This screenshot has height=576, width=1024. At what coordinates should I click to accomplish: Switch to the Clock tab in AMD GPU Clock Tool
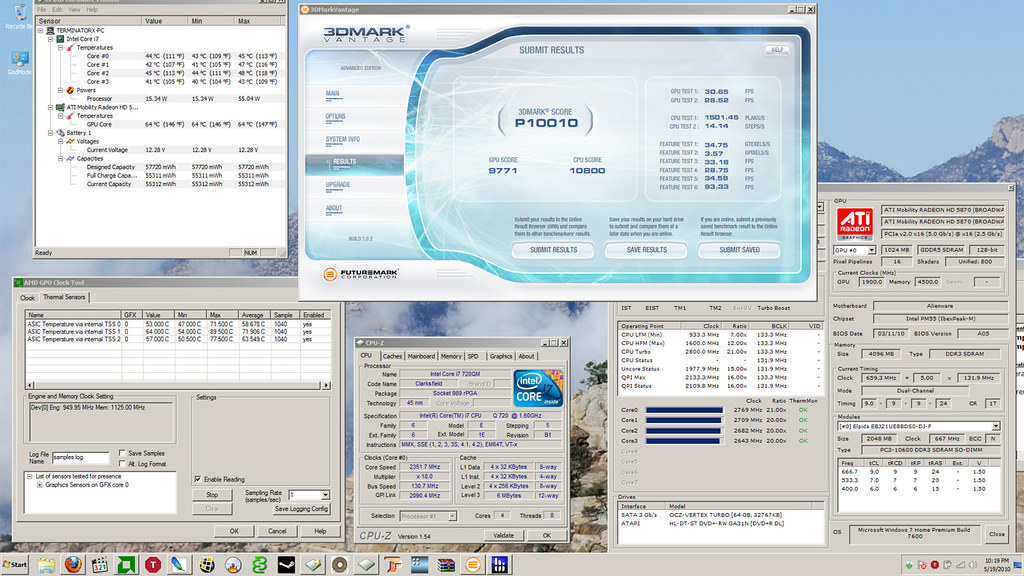click(x=27, y=297)
